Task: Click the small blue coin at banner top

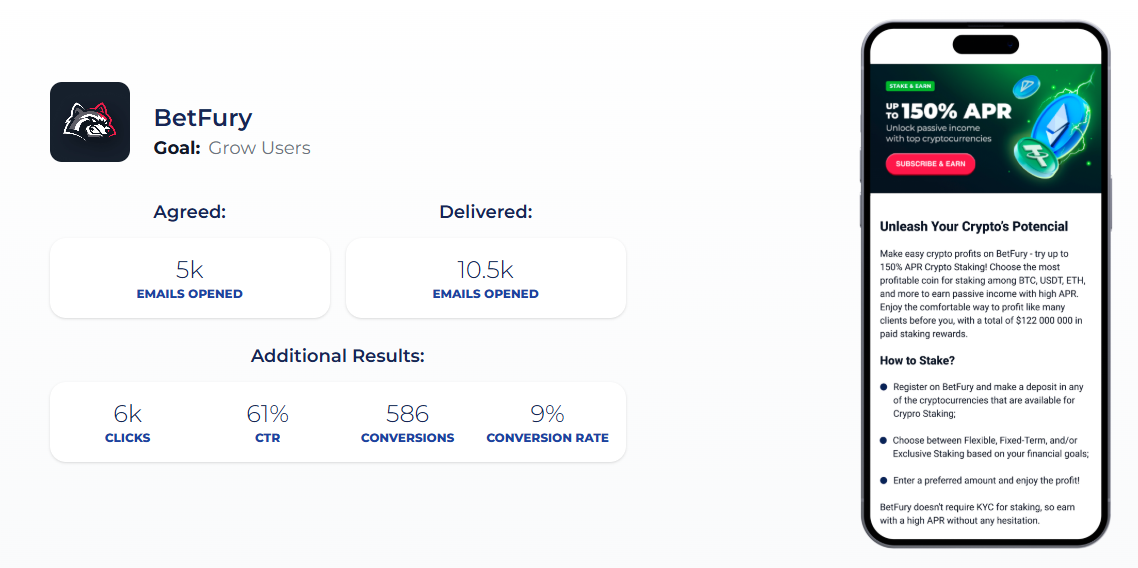Action: pos(1026,87)
